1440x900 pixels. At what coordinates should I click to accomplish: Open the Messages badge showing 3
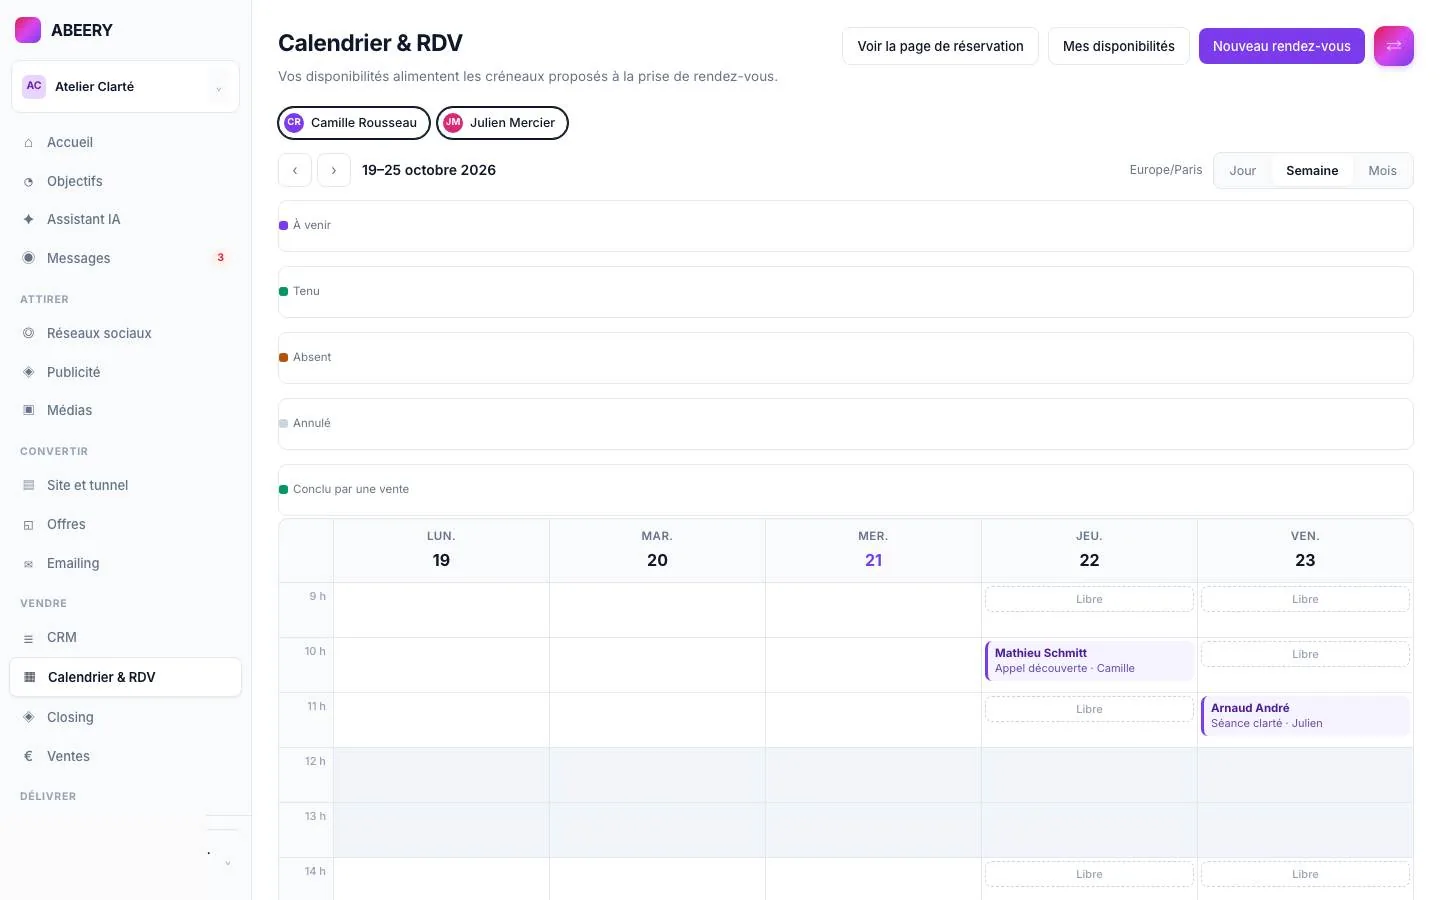click(220, 258)
